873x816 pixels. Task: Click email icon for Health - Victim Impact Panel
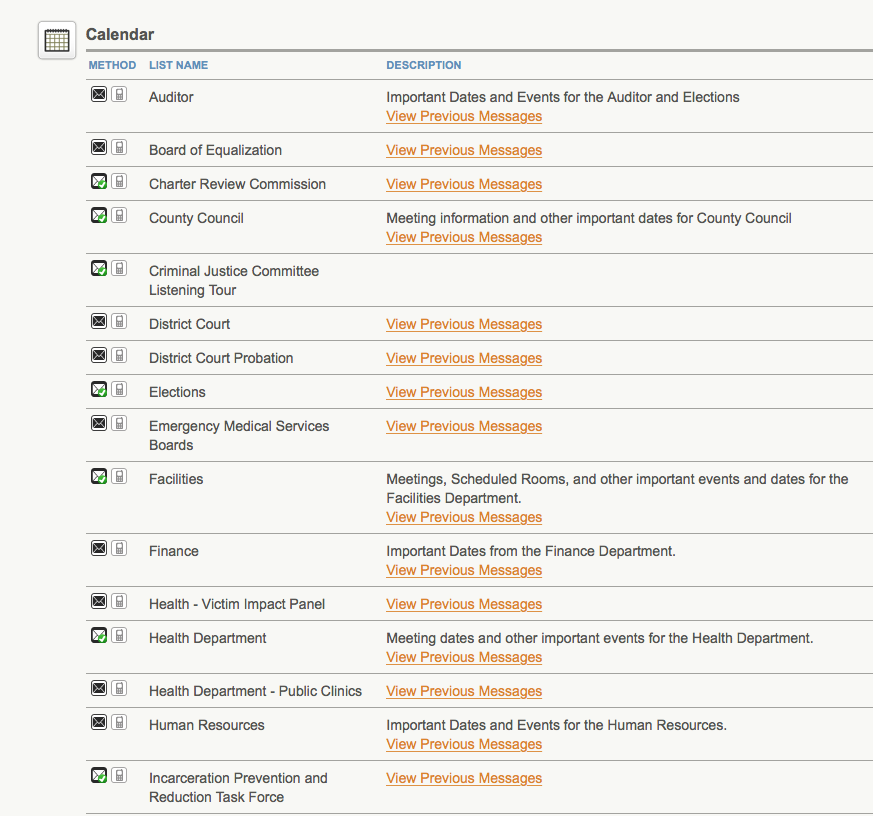pos(99,602)
